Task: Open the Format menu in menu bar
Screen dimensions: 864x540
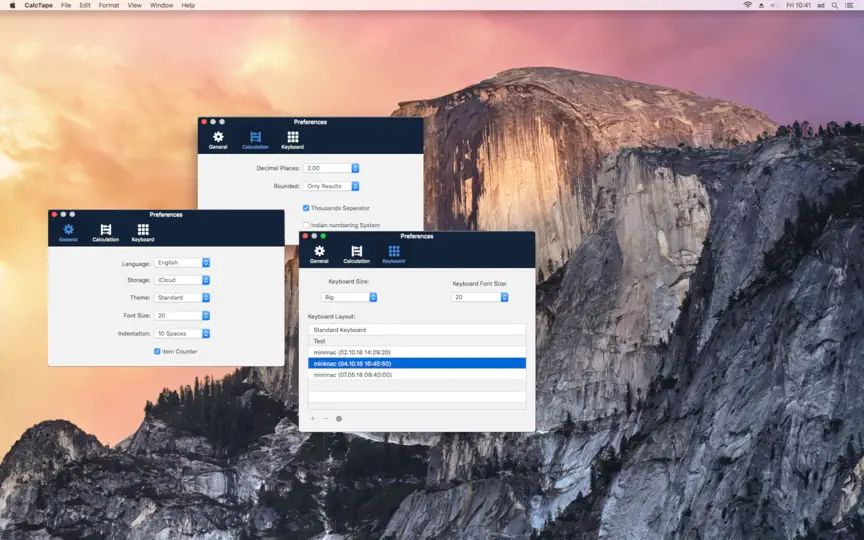Action: [x=109, y=5]
